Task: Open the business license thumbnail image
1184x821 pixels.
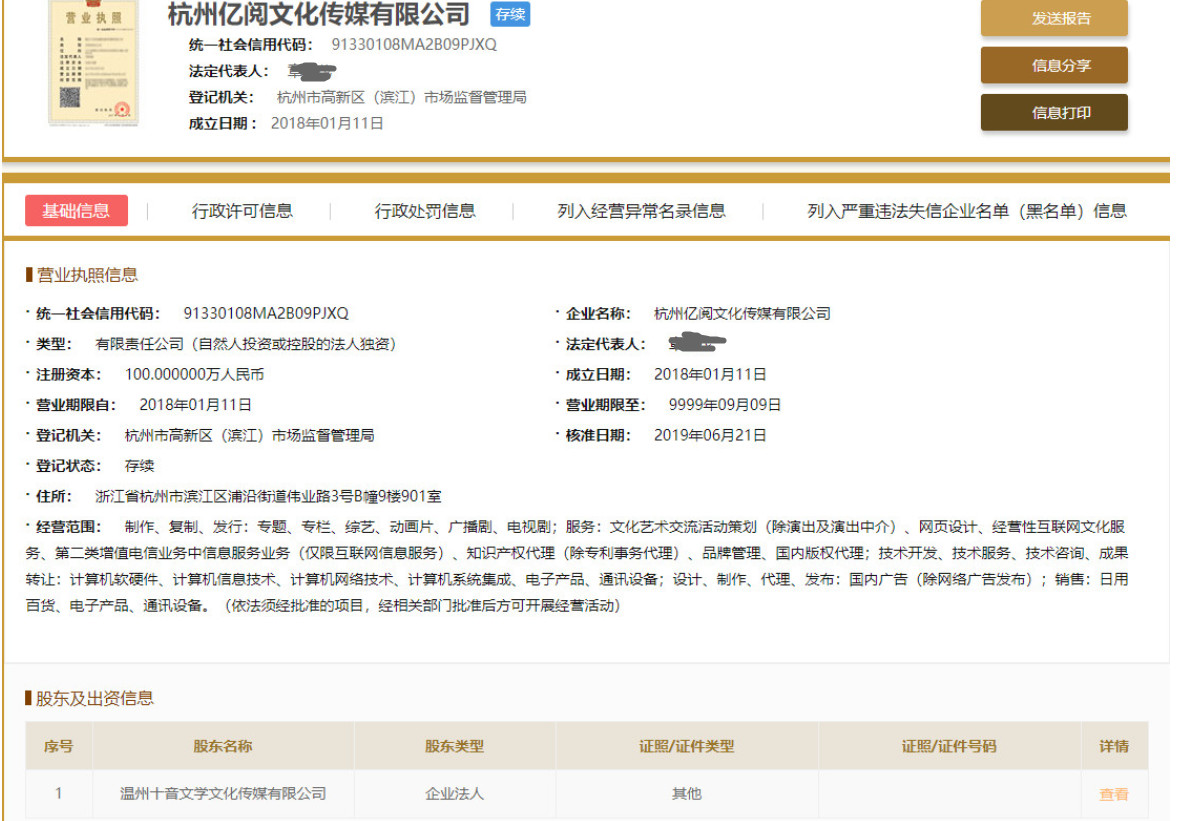Action: pyautogui.click(x=93, y=63)
